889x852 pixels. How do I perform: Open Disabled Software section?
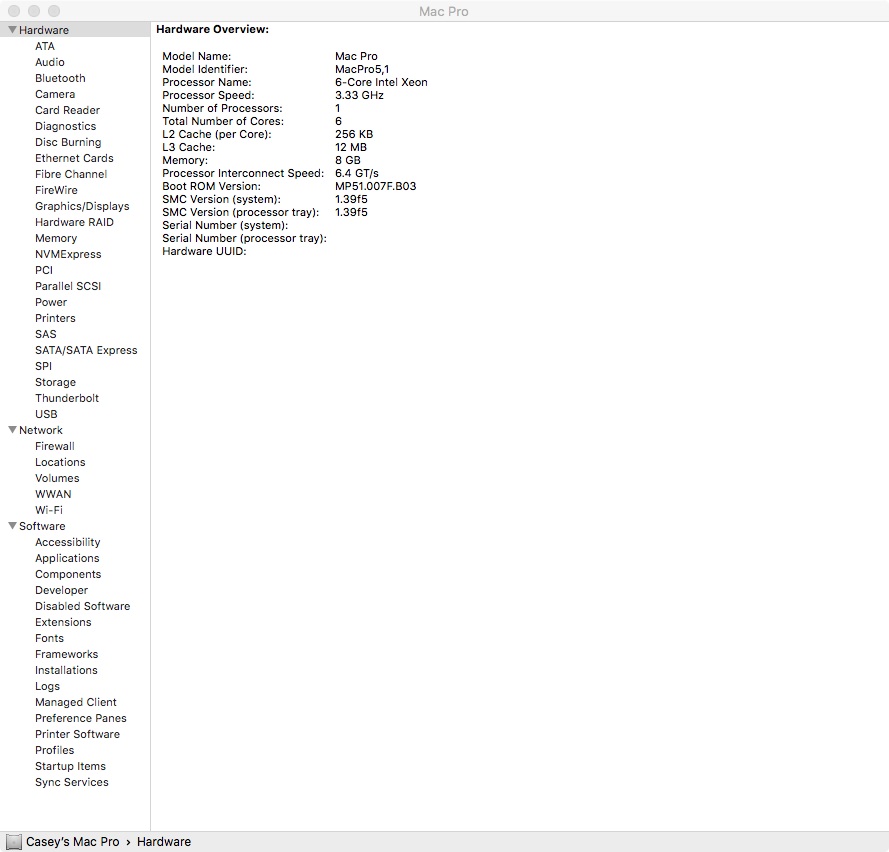pyautogui.click(x=82, y=606)
